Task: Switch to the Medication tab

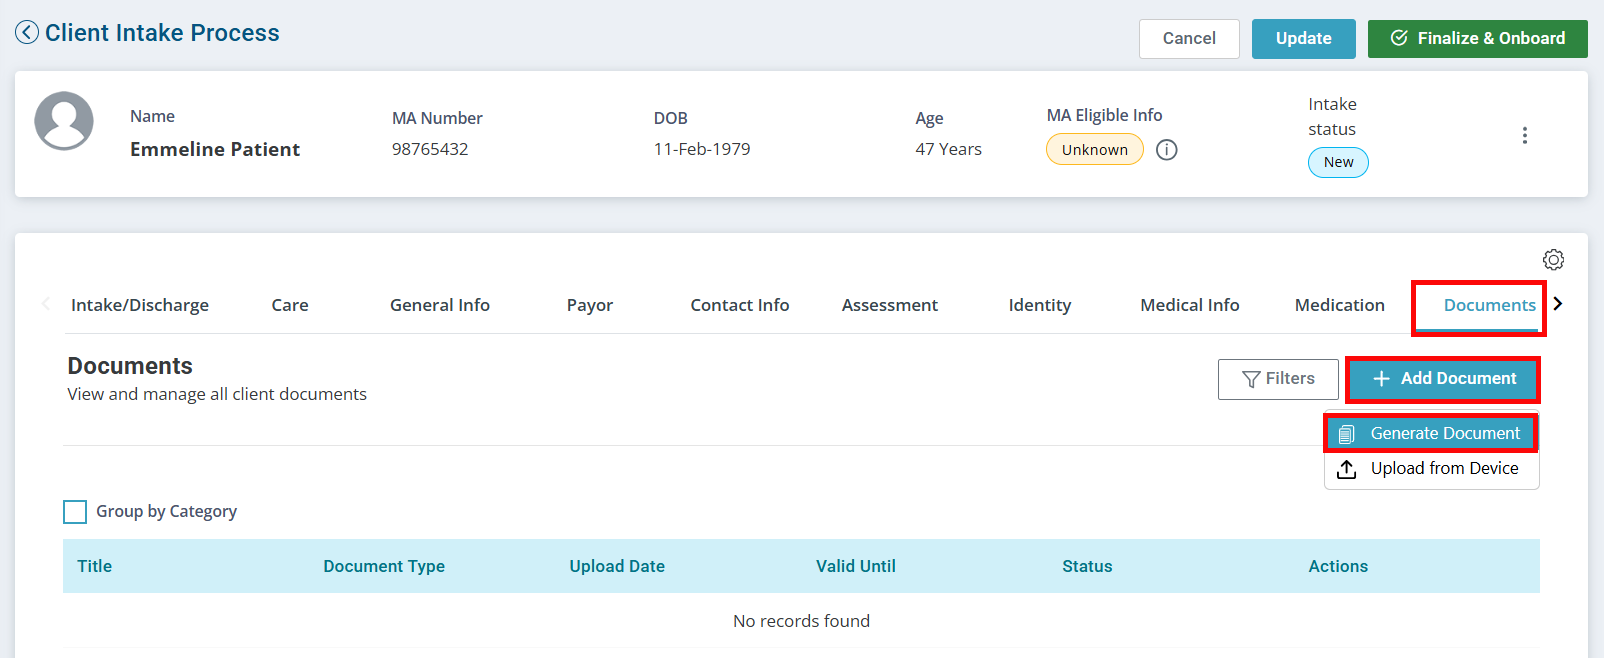Action: pyautogui.click(x=1339, y=305)
